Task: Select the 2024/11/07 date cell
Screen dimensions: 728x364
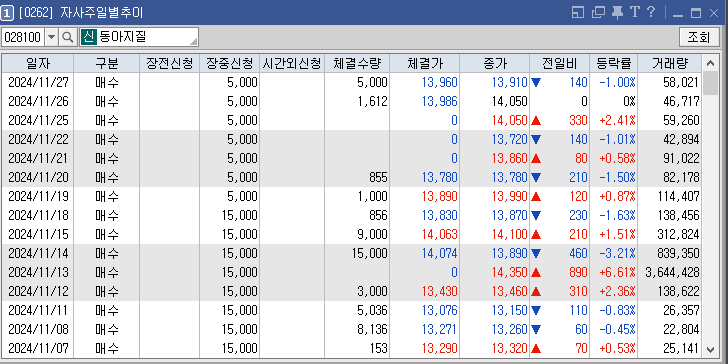Action: coord(38,348)
